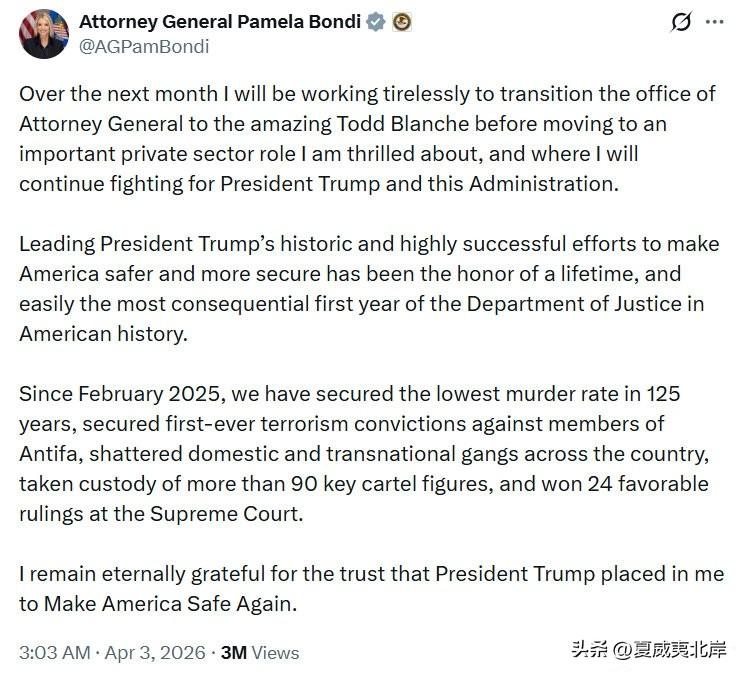743x675 pixels.
Task: Open the three-dot More options menu
Action: point(714,21)
